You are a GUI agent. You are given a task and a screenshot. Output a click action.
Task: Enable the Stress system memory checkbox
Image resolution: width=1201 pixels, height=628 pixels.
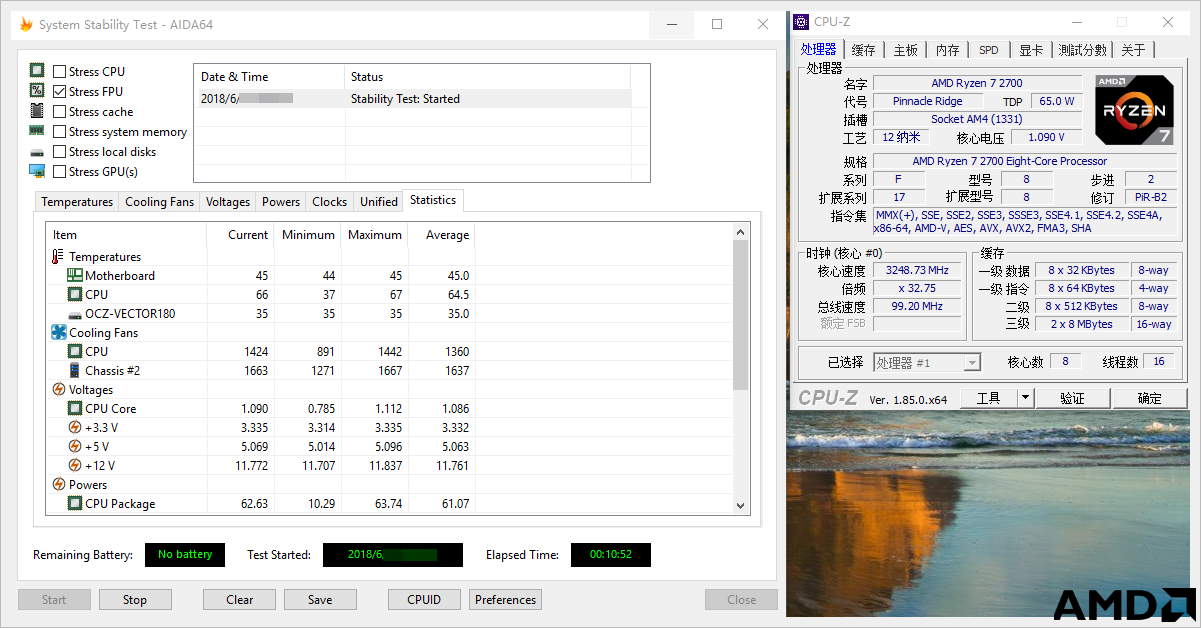tap(60, 132)
